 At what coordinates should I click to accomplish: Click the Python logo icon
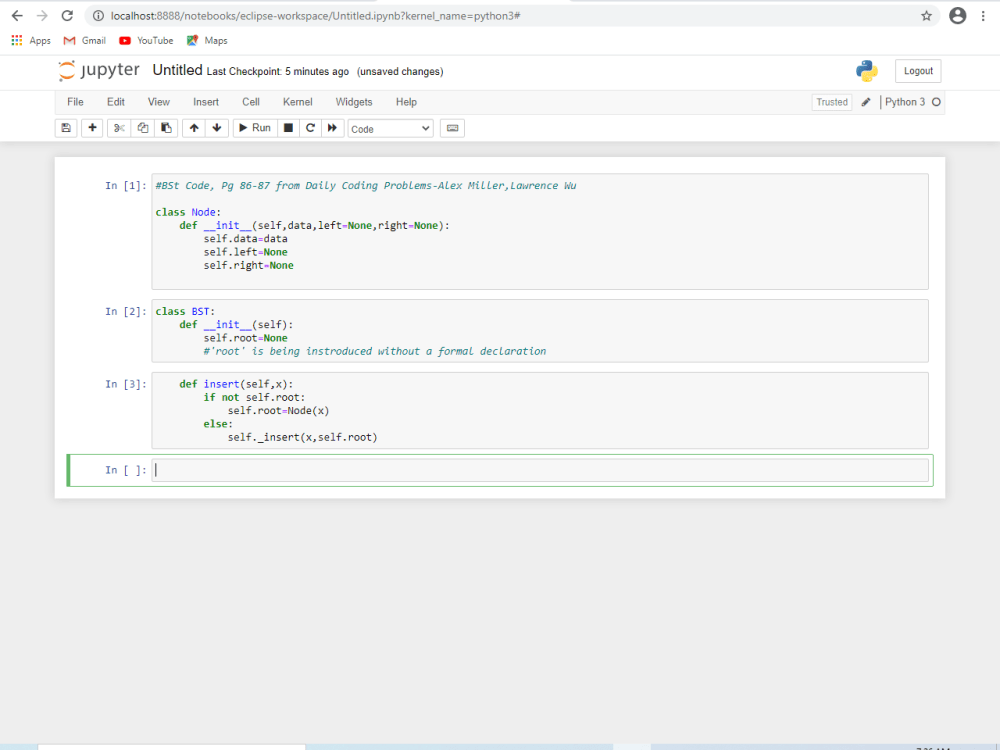coord(867,71)
